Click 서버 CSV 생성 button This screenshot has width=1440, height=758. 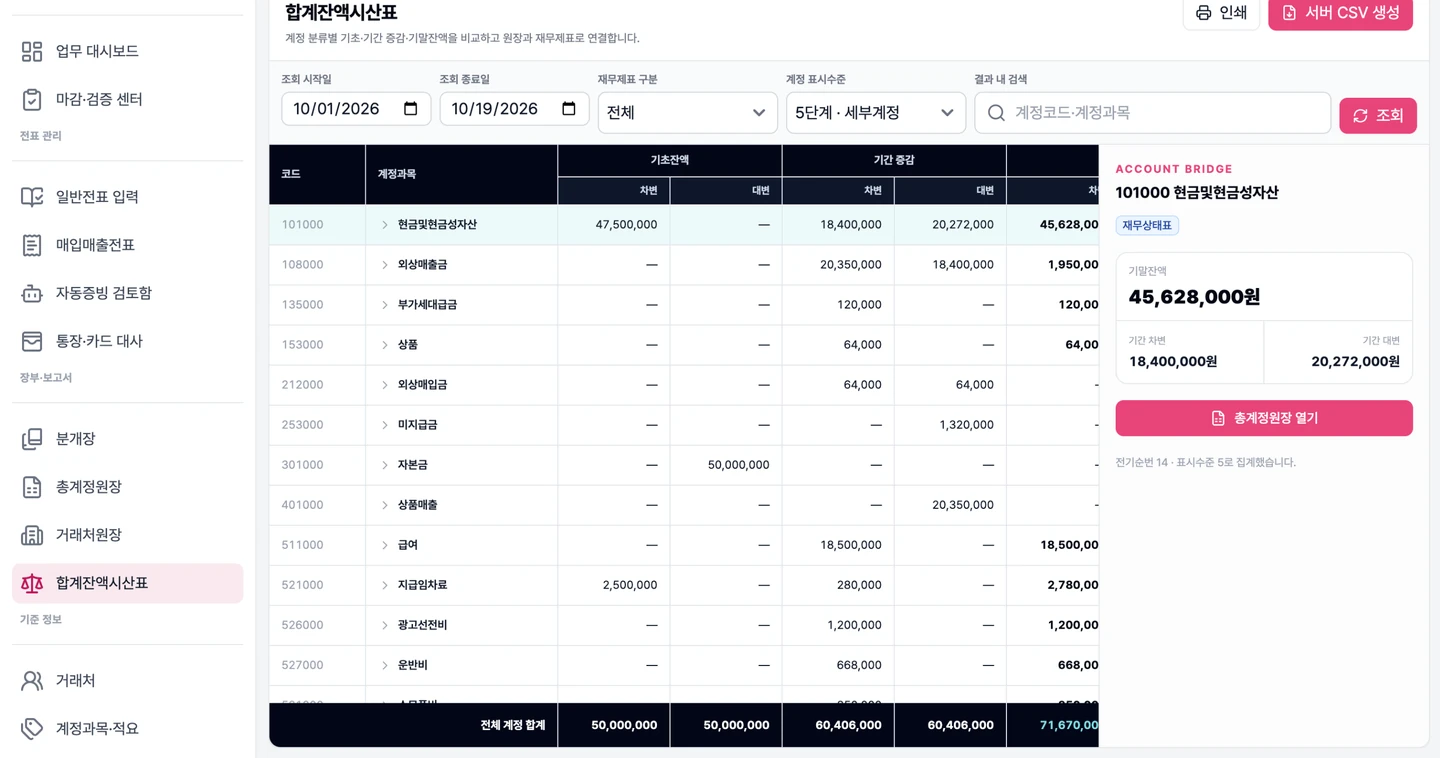(x=1340, y=13)
